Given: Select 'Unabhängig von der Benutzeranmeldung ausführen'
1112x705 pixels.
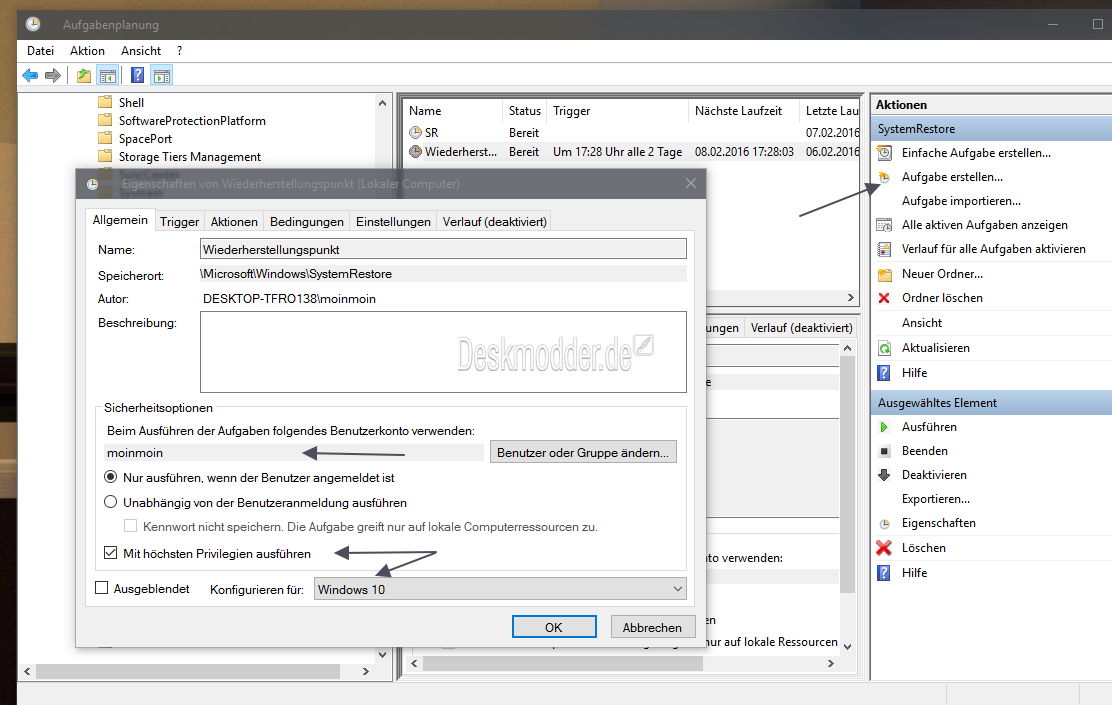Looking at the screenshot, I should [111, 502].
